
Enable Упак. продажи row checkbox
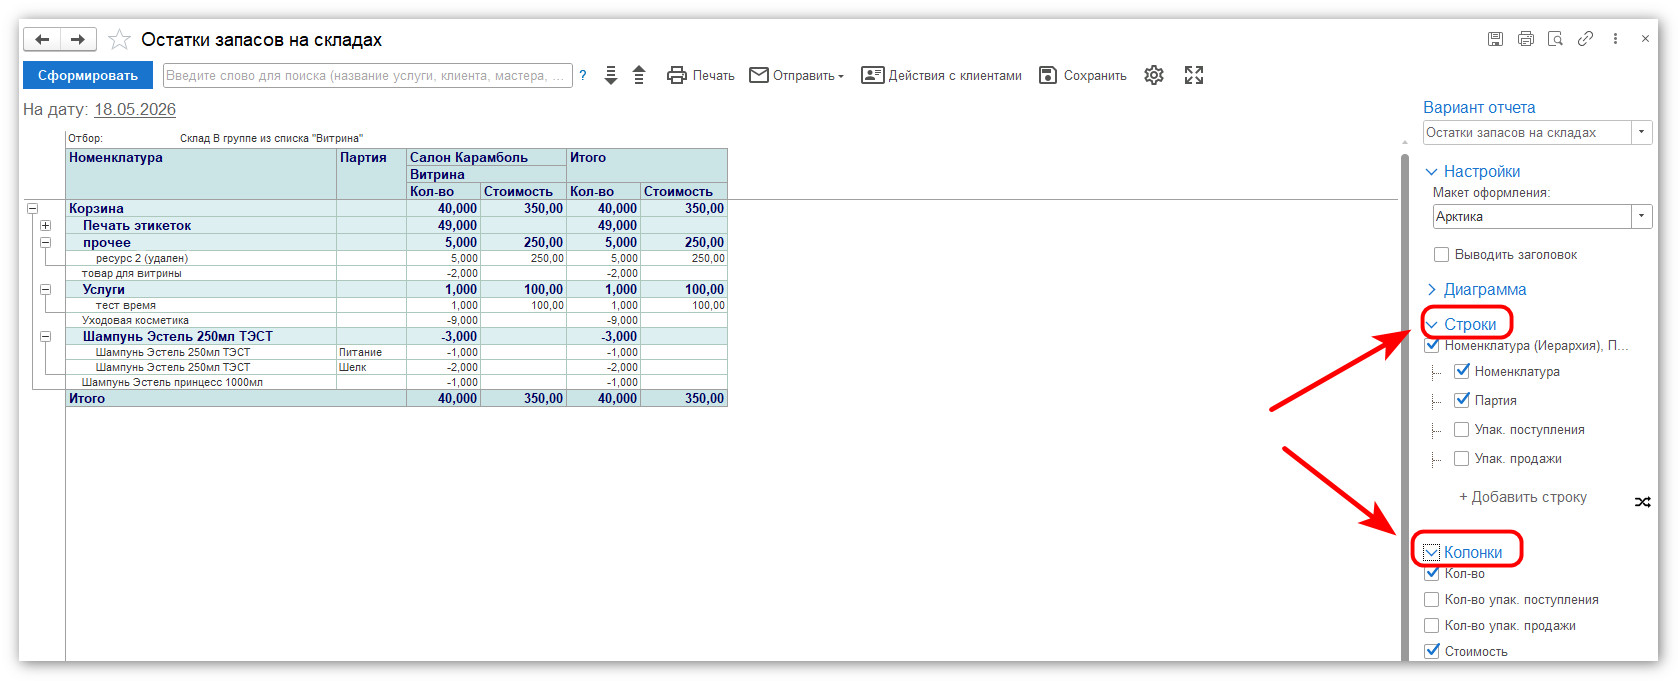point(1462,458)
